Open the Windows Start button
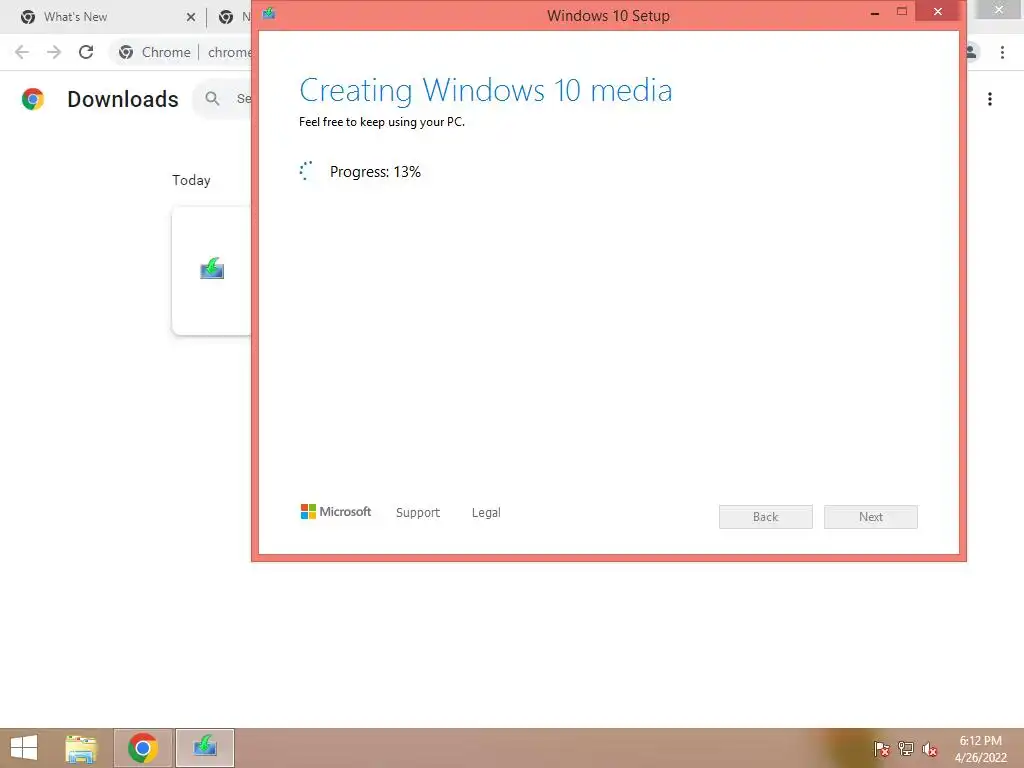Screen dimensions: 1024x768 tap(24, 748)
